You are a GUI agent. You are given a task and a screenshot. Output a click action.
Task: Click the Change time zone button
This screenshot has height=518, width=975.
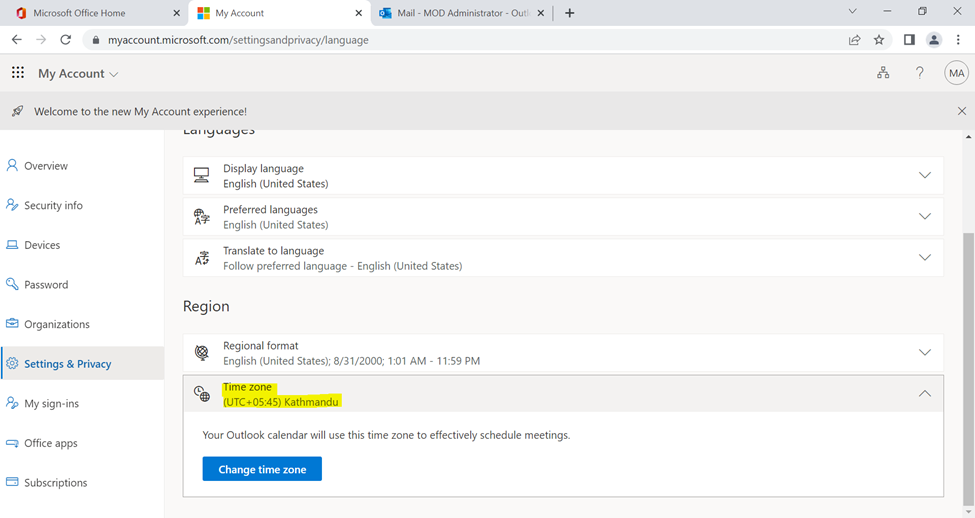262,469
